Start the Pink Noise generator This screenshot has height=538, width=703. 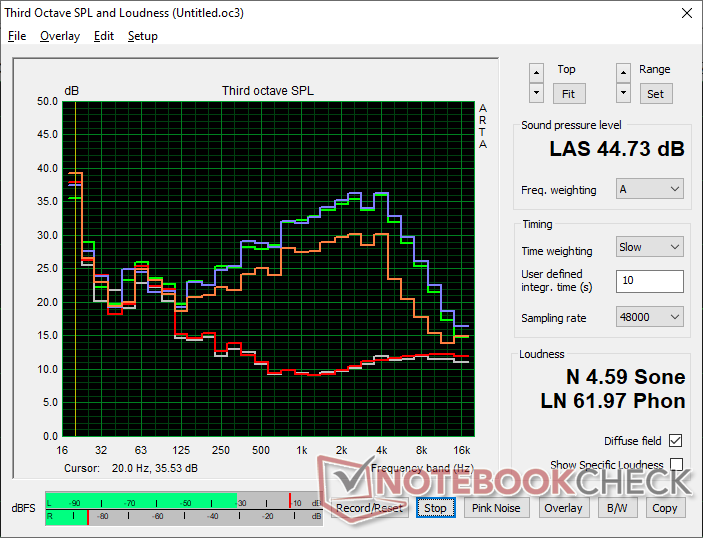(x=496, y=508)
